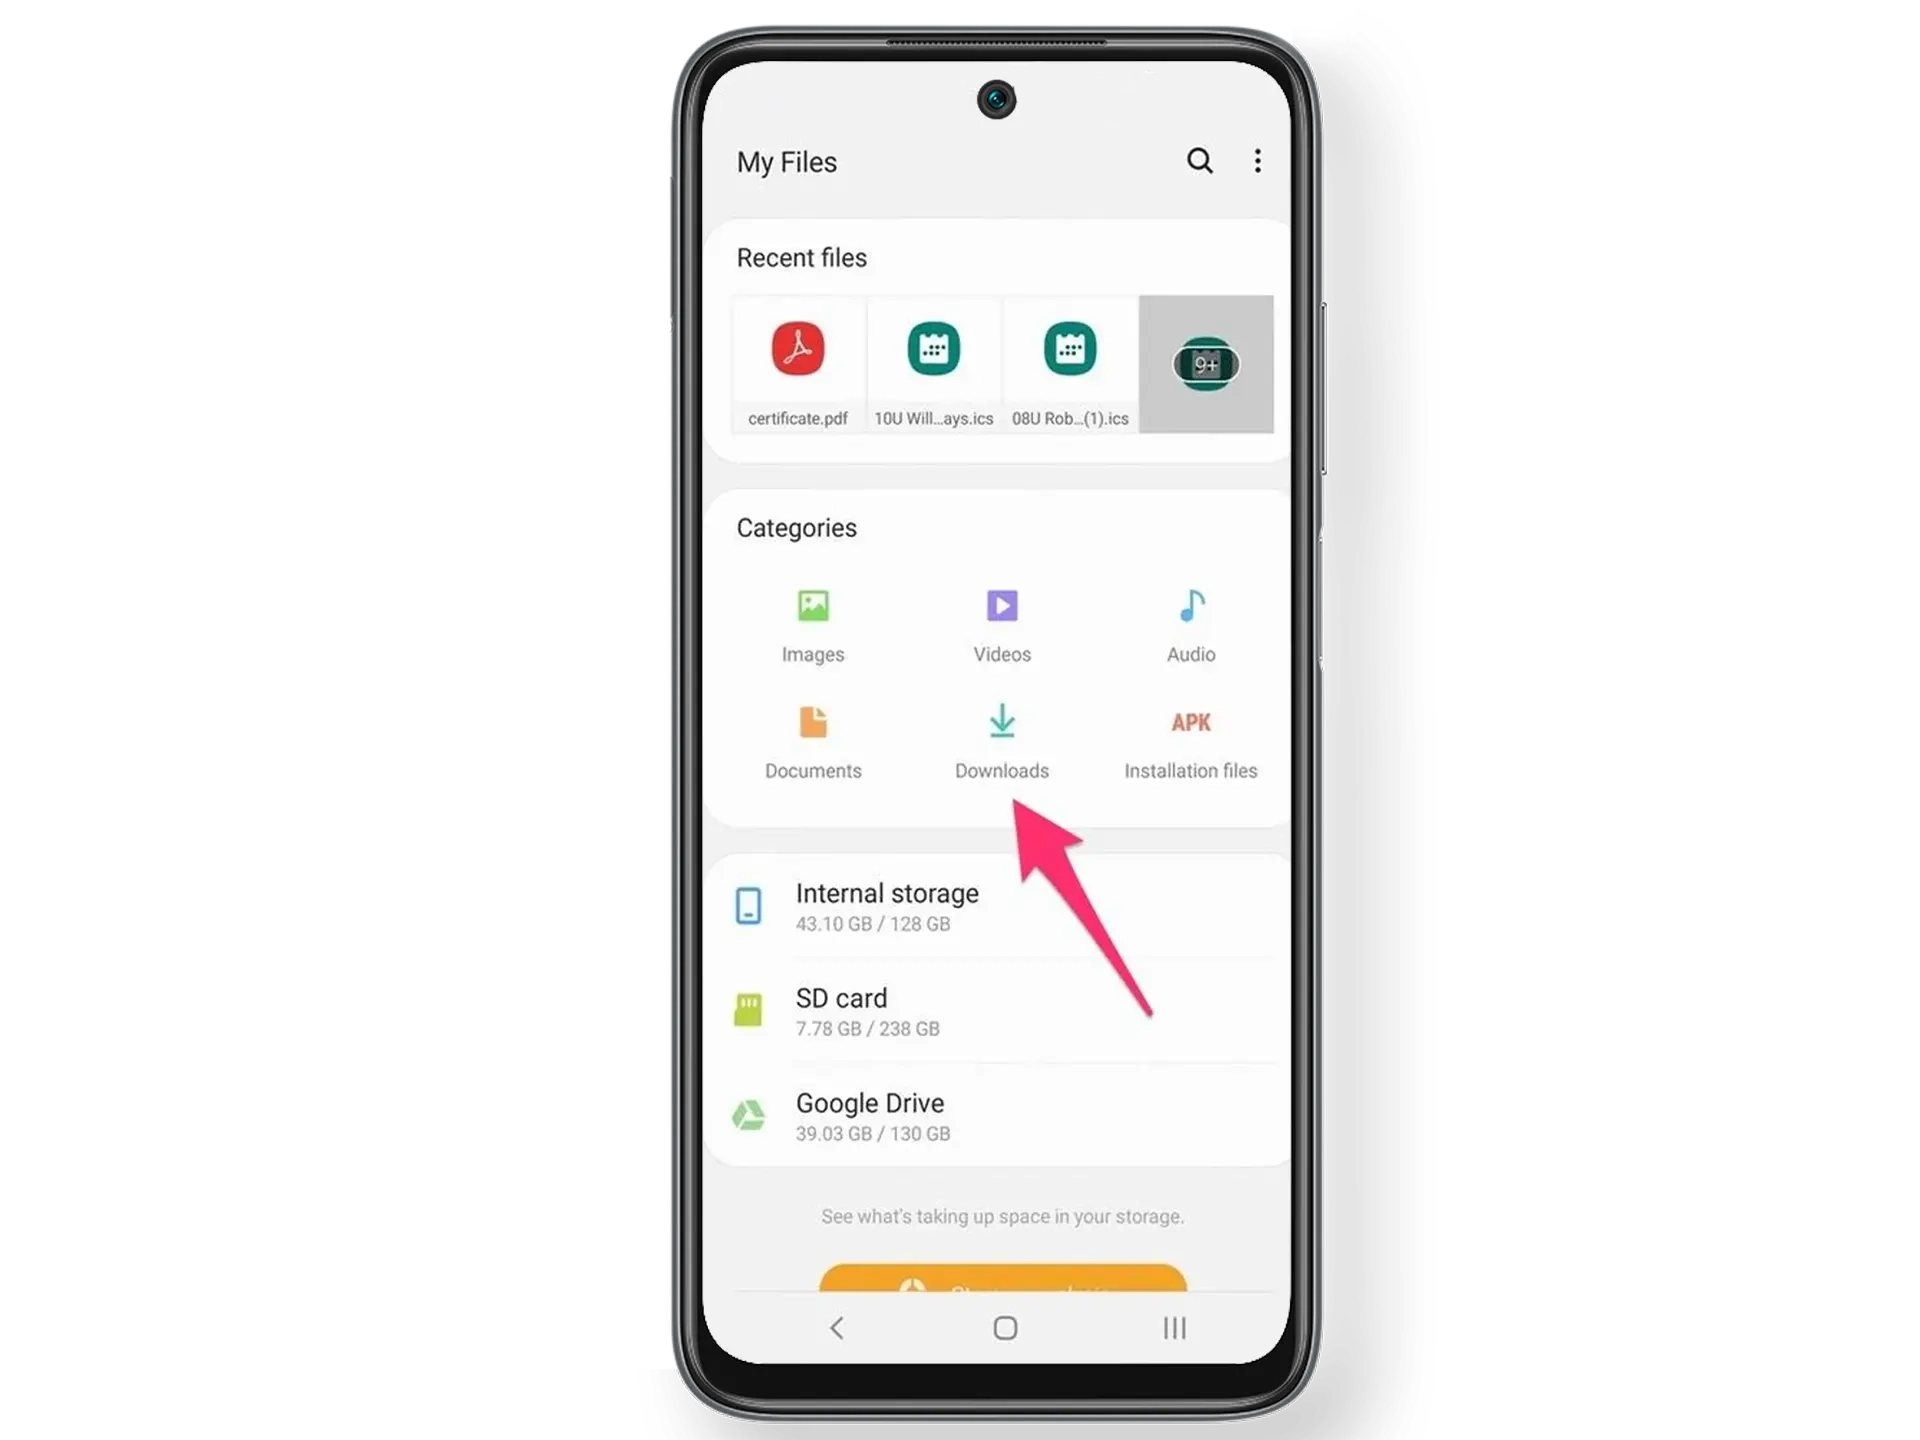Tap the overflow recent files tile
Image resolution: width=1920 pixels, height=1440 pixels.
(1205, 363)
